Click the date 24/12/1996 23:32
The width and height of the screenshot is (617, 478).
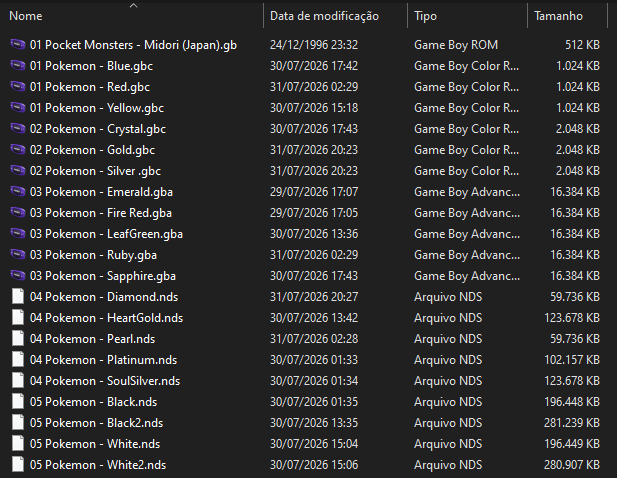tap(314, 45)
